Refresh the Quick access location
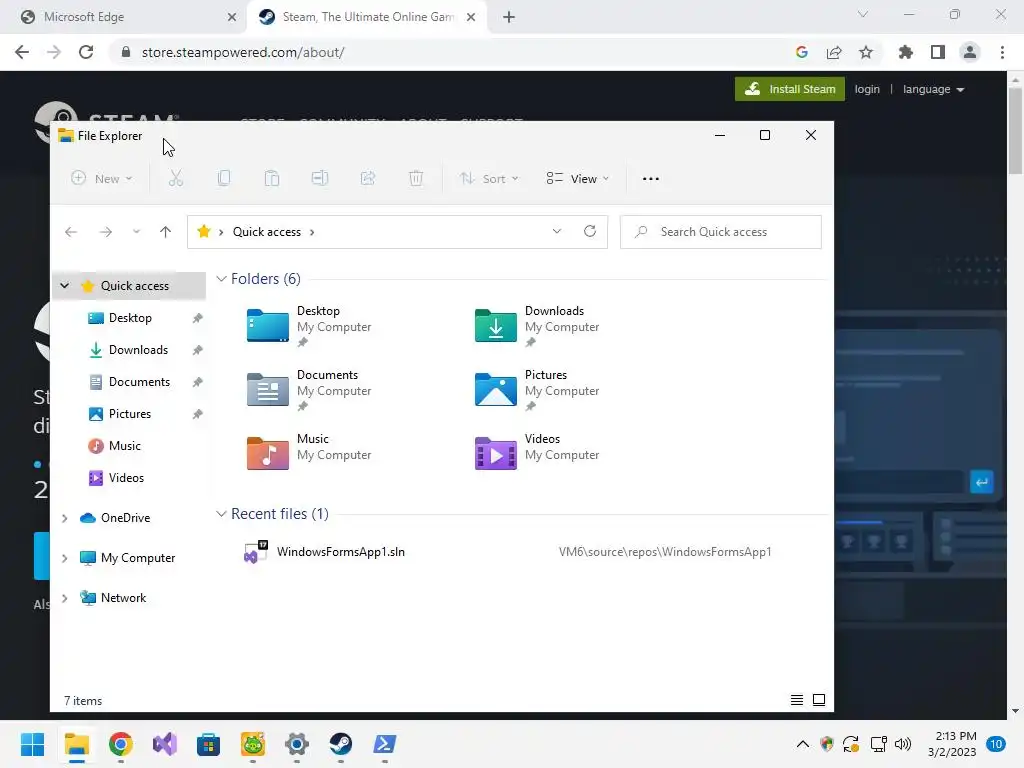This screenshot has height=768, width=1024. [590, 231]
